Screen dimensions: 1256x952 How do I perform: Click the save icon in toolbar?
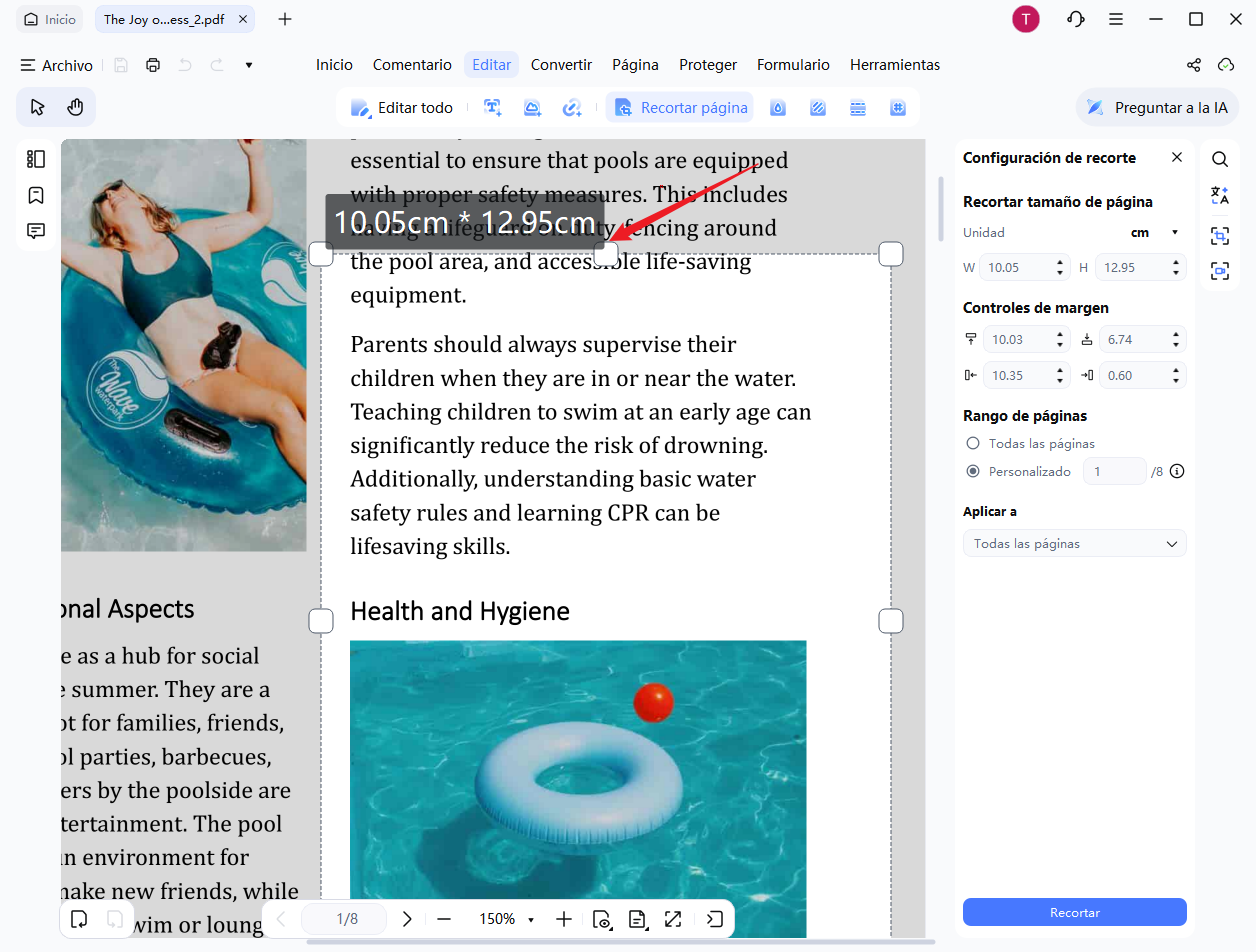(121, 65)
